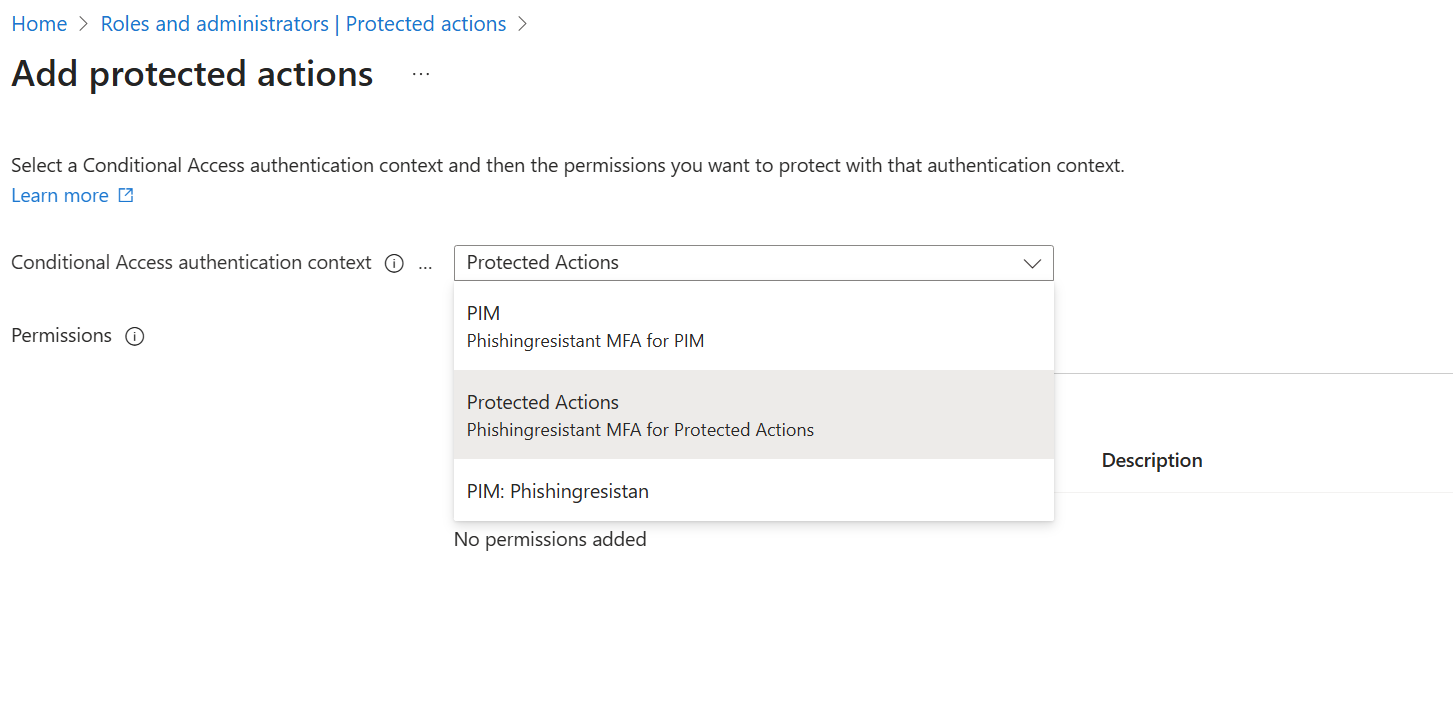Click the info icon next to Permissions
Viewport: 1453px width, 706px height.
coord(135,336)
